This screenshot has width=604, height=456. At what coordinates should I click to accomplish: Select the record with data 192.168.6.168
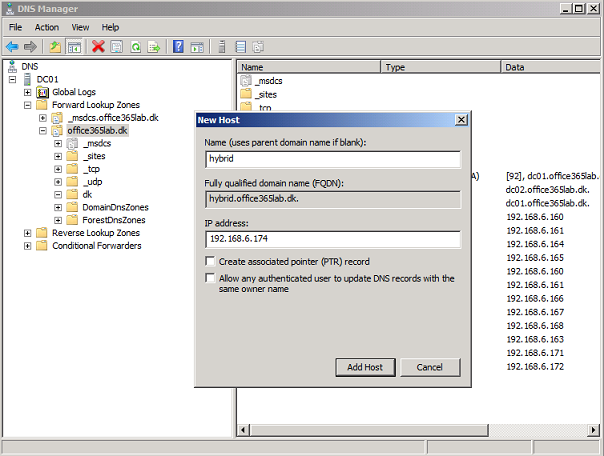[535, 326]
